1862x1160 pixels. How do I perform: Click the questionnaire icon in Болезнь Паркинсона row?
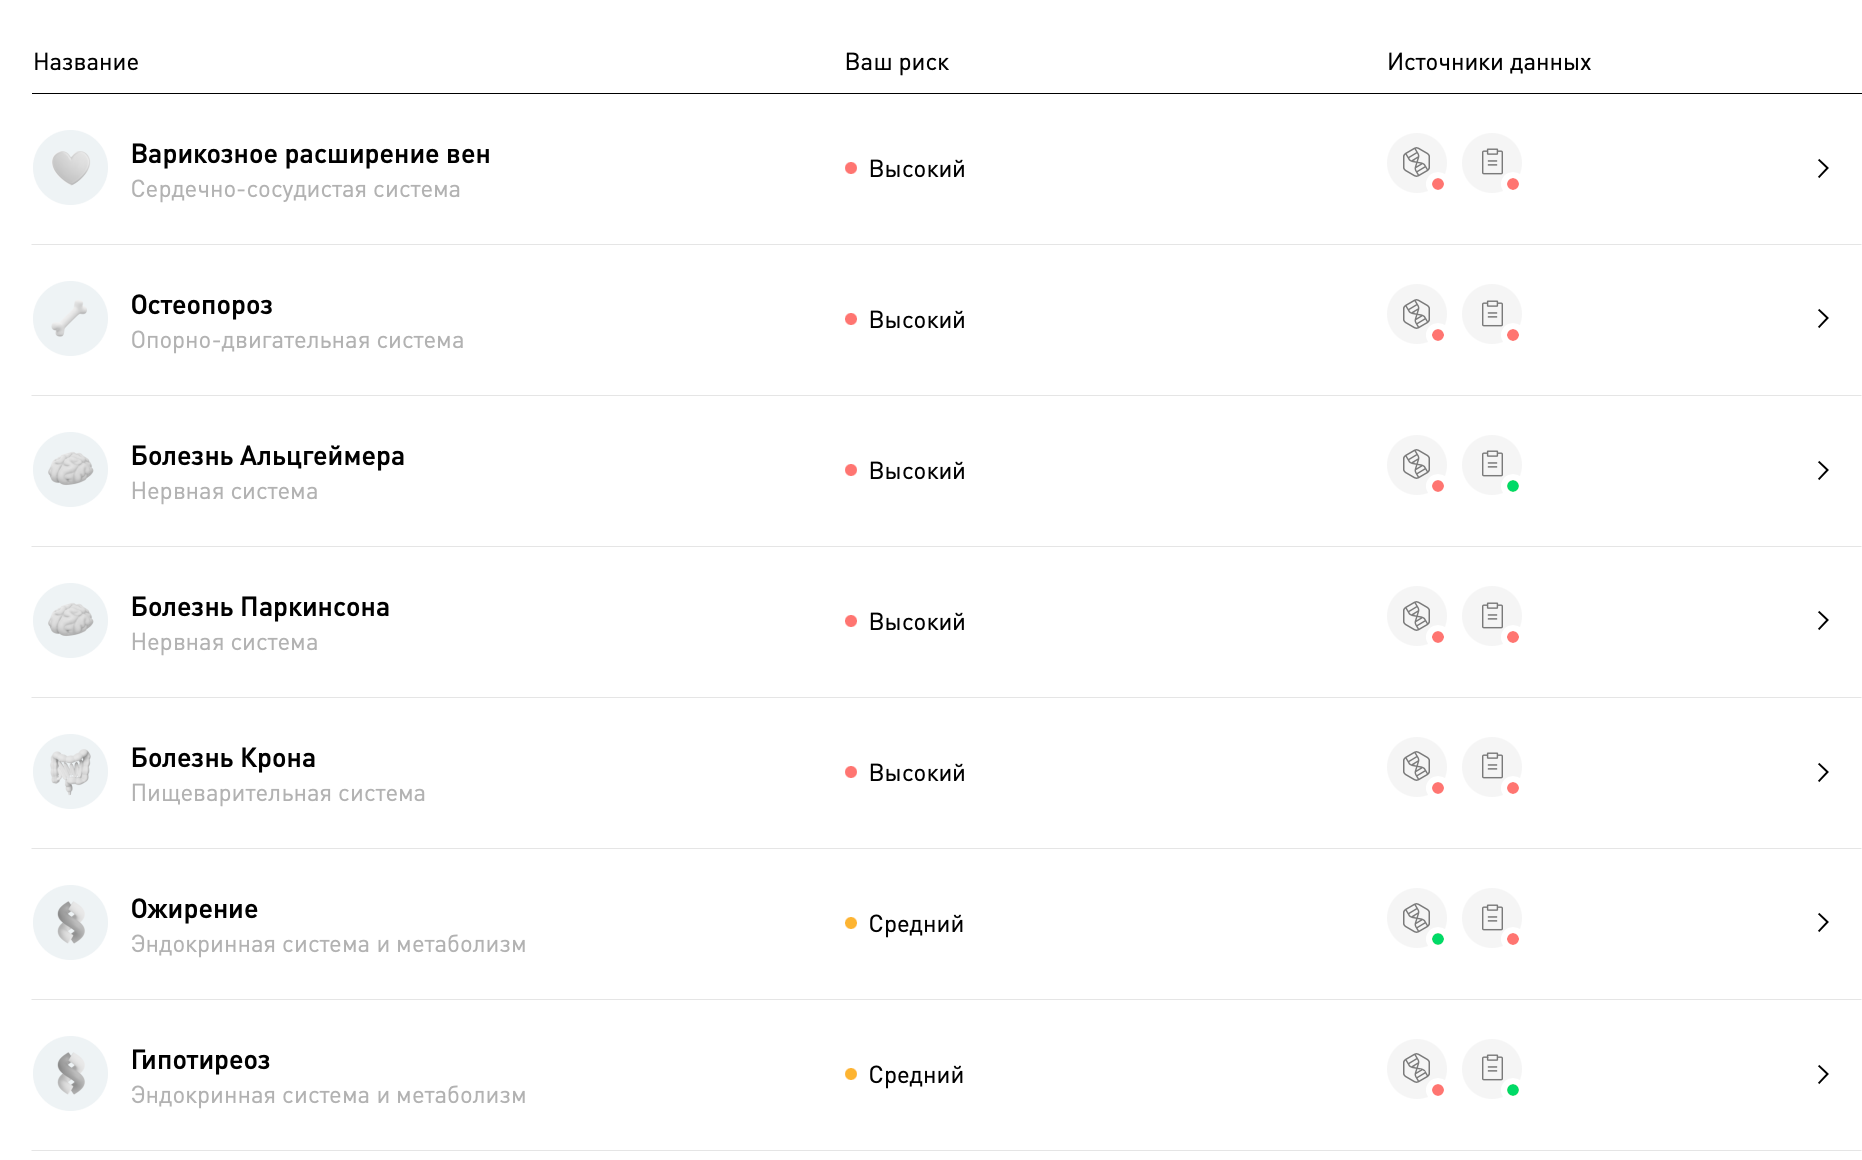1491,616
